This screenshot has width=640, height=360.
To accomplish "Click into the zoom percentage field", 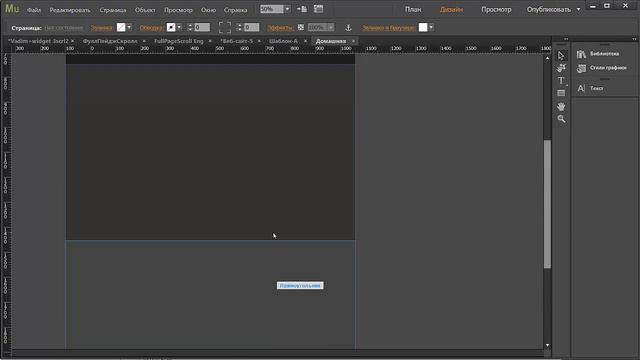I will coord(271,9).
